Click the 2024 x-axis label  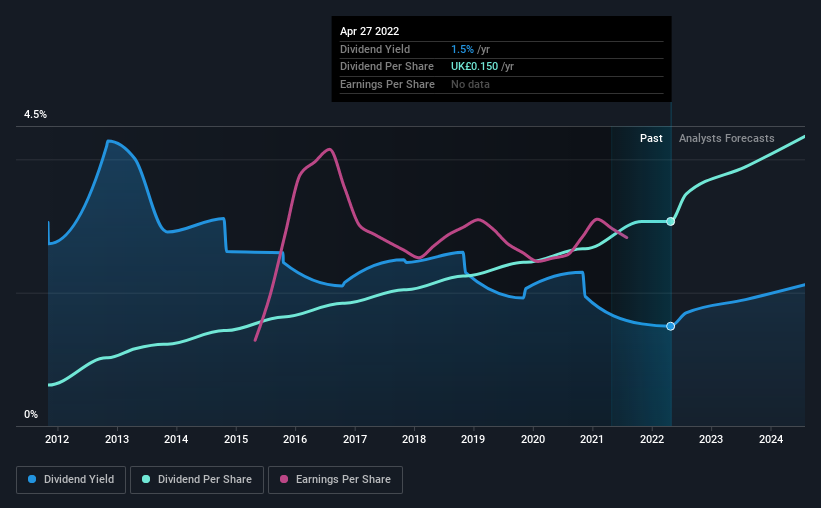tap(771, 439)
